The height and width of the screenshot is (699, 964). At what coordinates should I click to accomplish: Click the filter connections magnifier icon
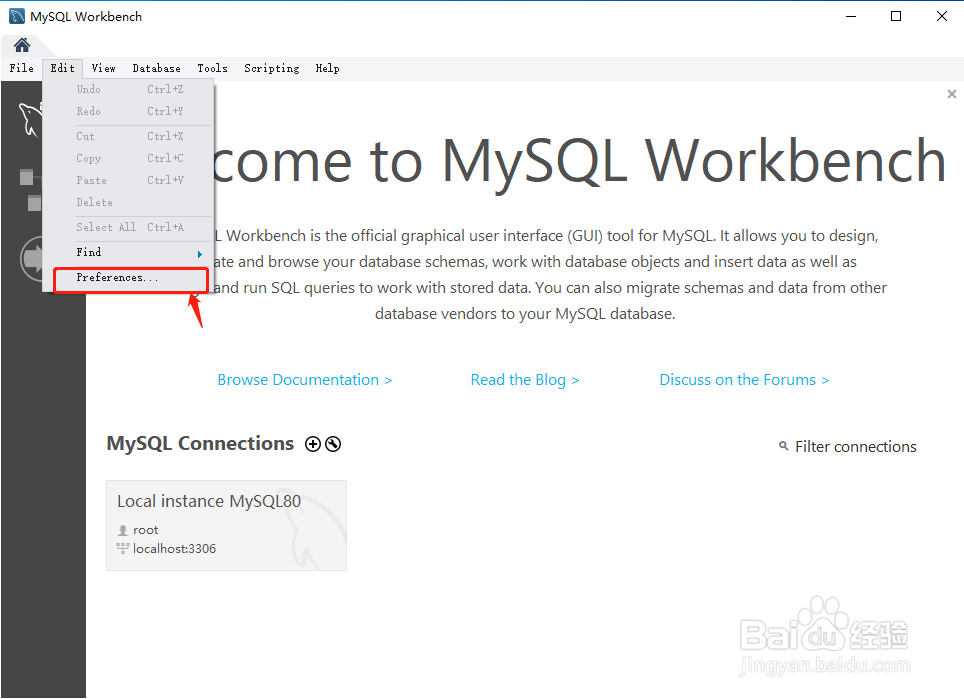tap(783, 446)
